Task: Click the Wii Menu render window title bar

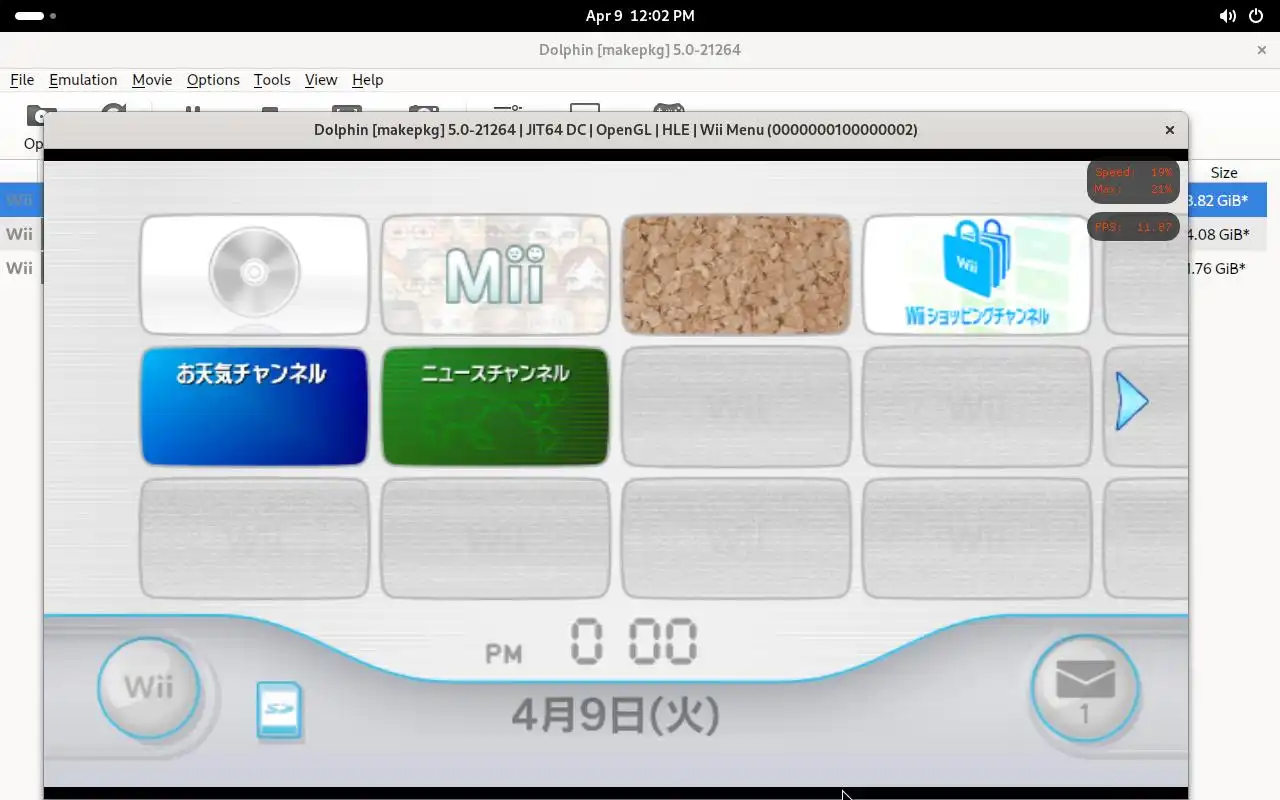Action: [x=616, y=130]
